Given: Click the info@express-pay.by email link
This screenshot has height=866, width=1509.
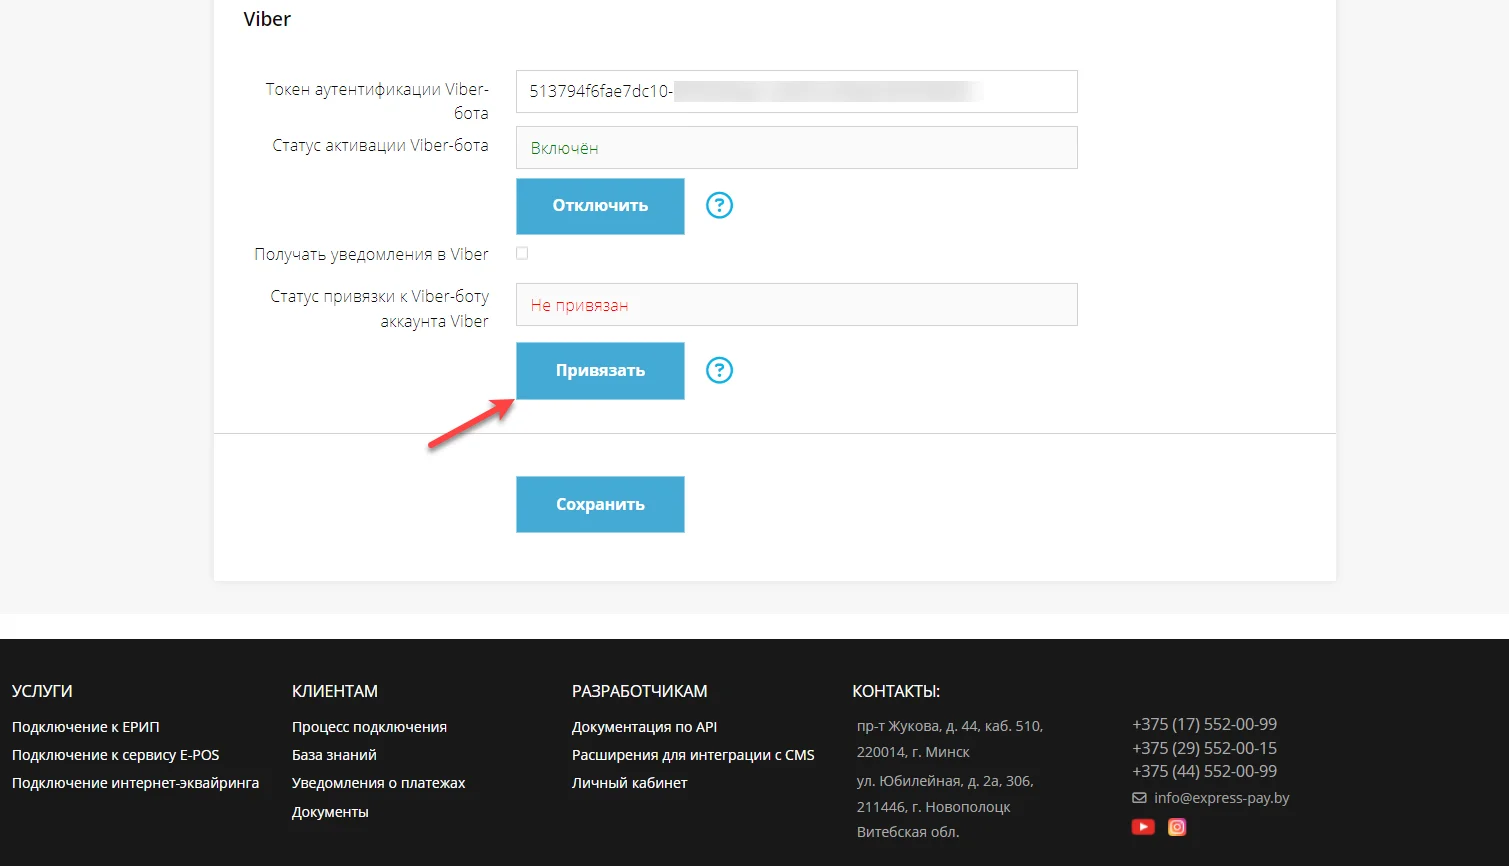Looking at the screenshot, I should [1222, 798].
